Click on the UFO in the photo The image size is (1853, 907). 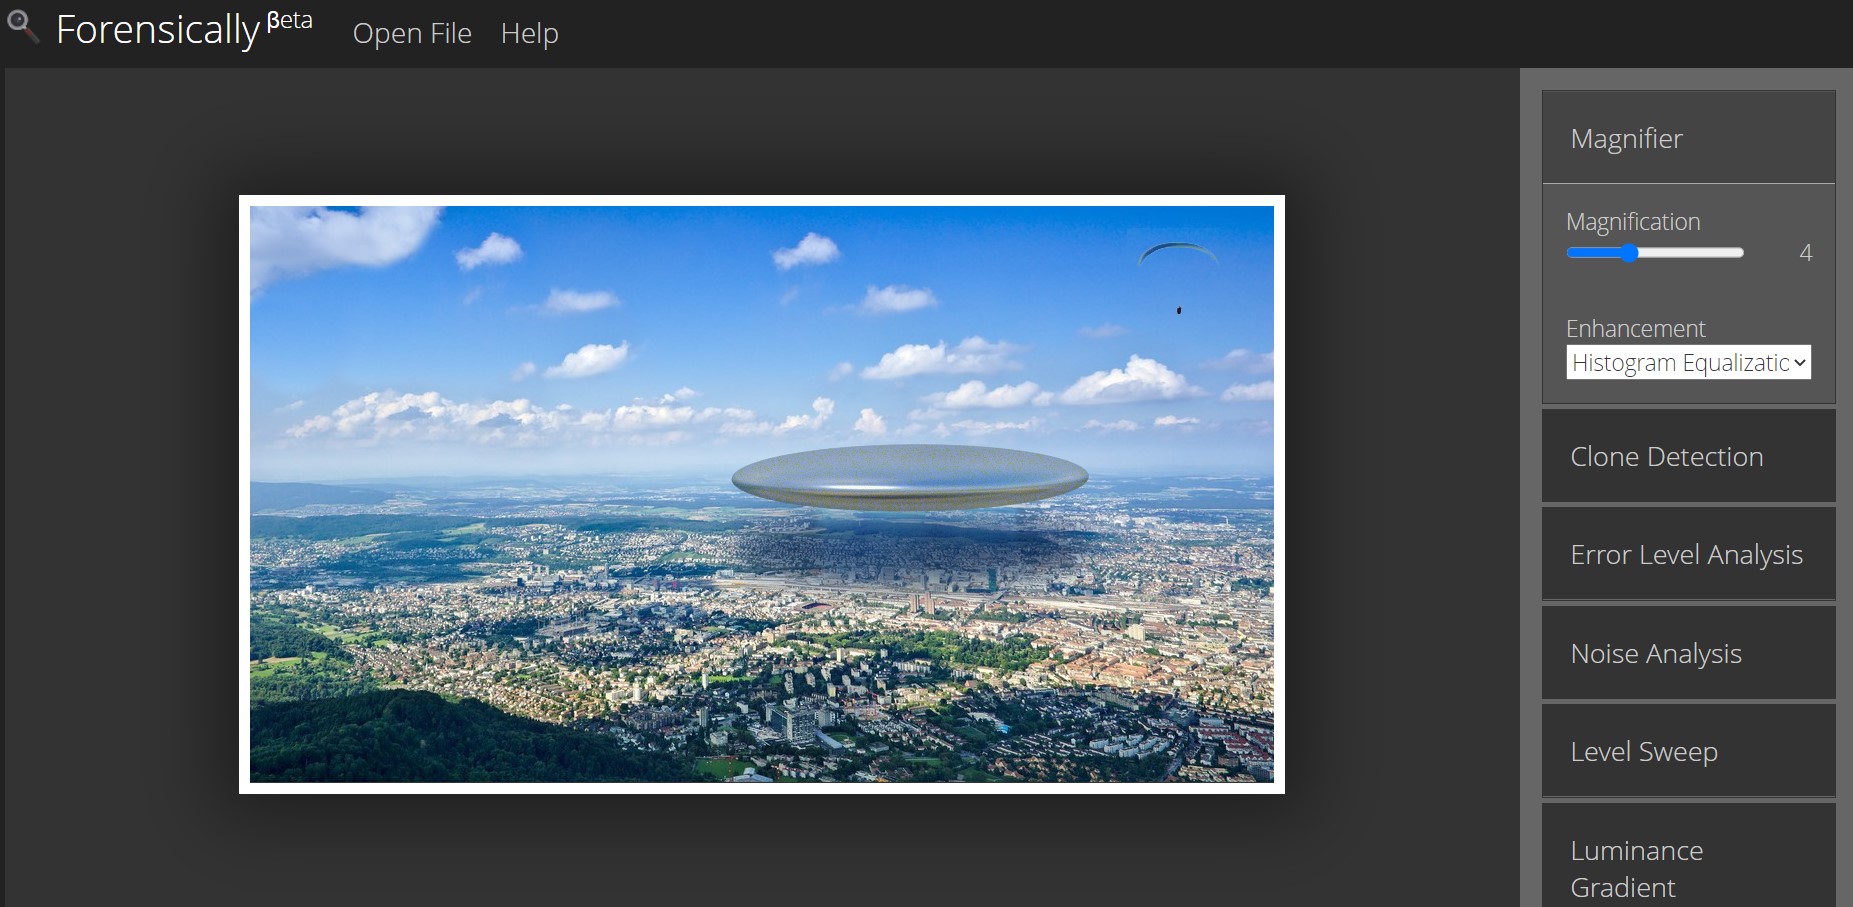(910, 472)
